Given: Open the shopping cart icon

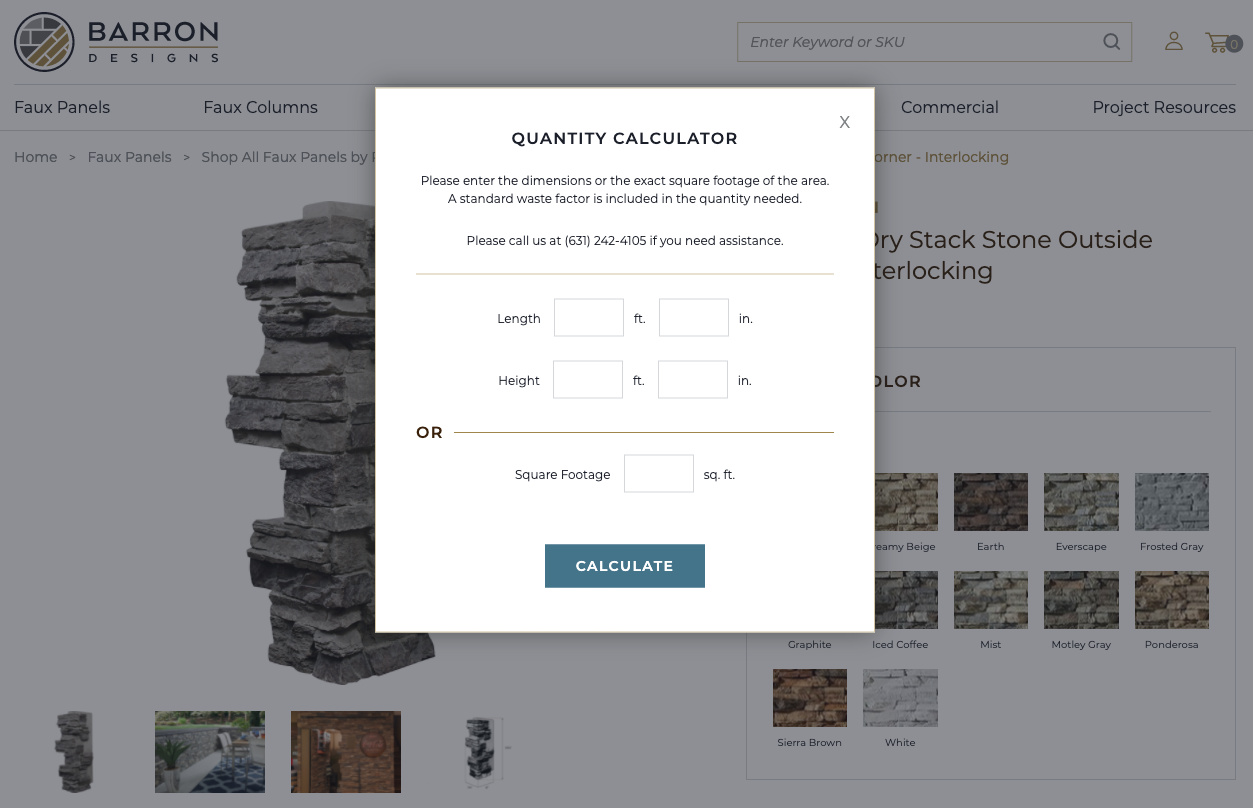Looking at the screenshot, I should click(x=1219, y=42).
